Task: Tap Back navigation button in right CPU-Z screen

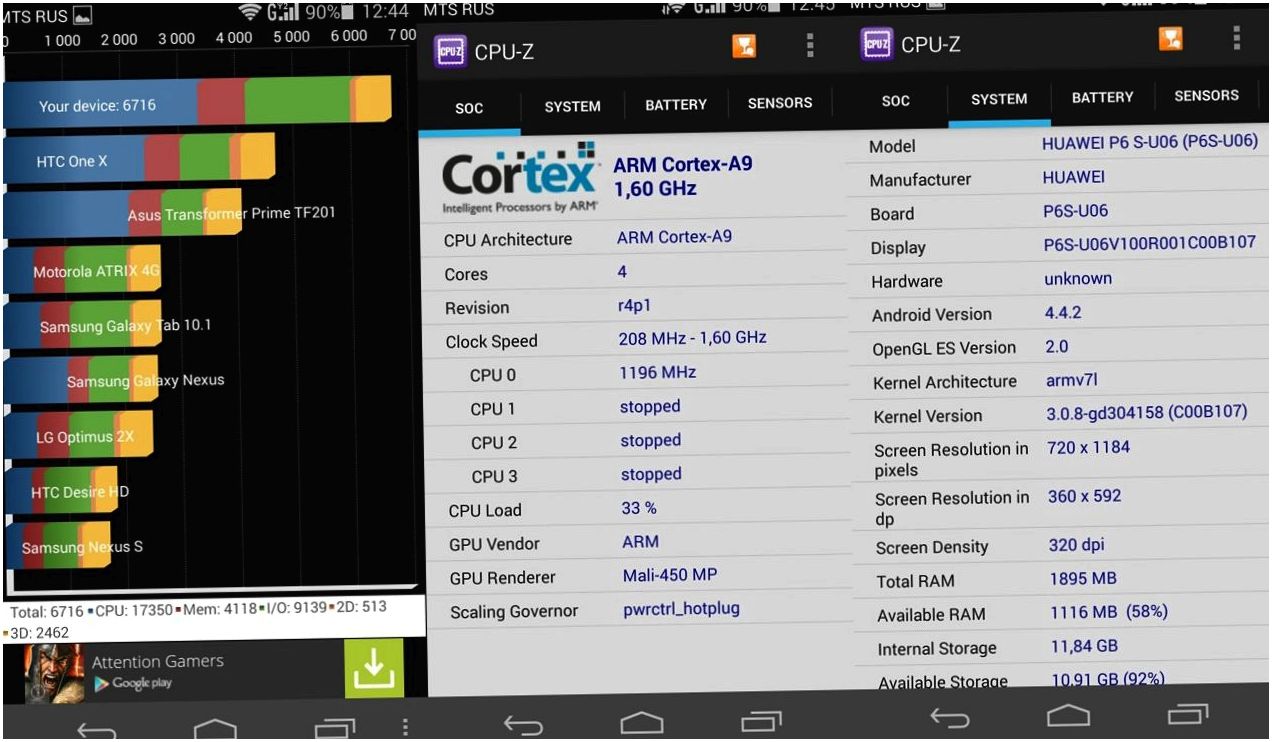Action: (x=949, y=717)
